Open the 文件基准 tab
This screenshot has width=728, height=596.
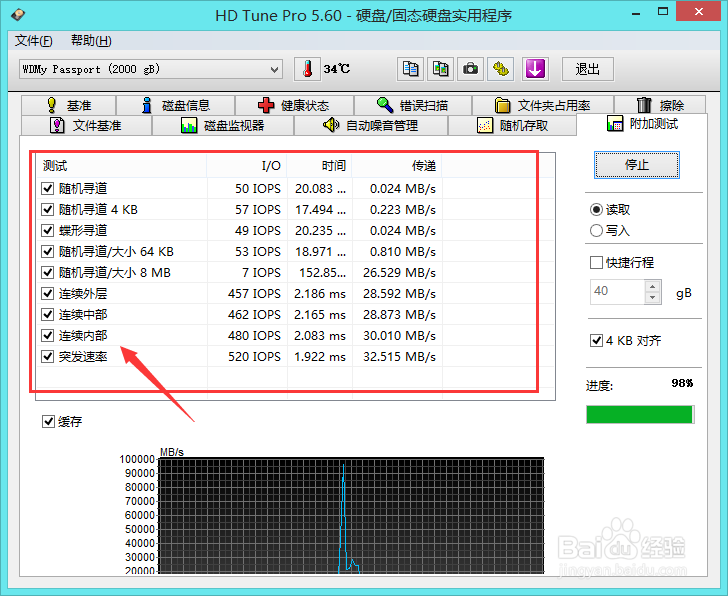[86, 125]
